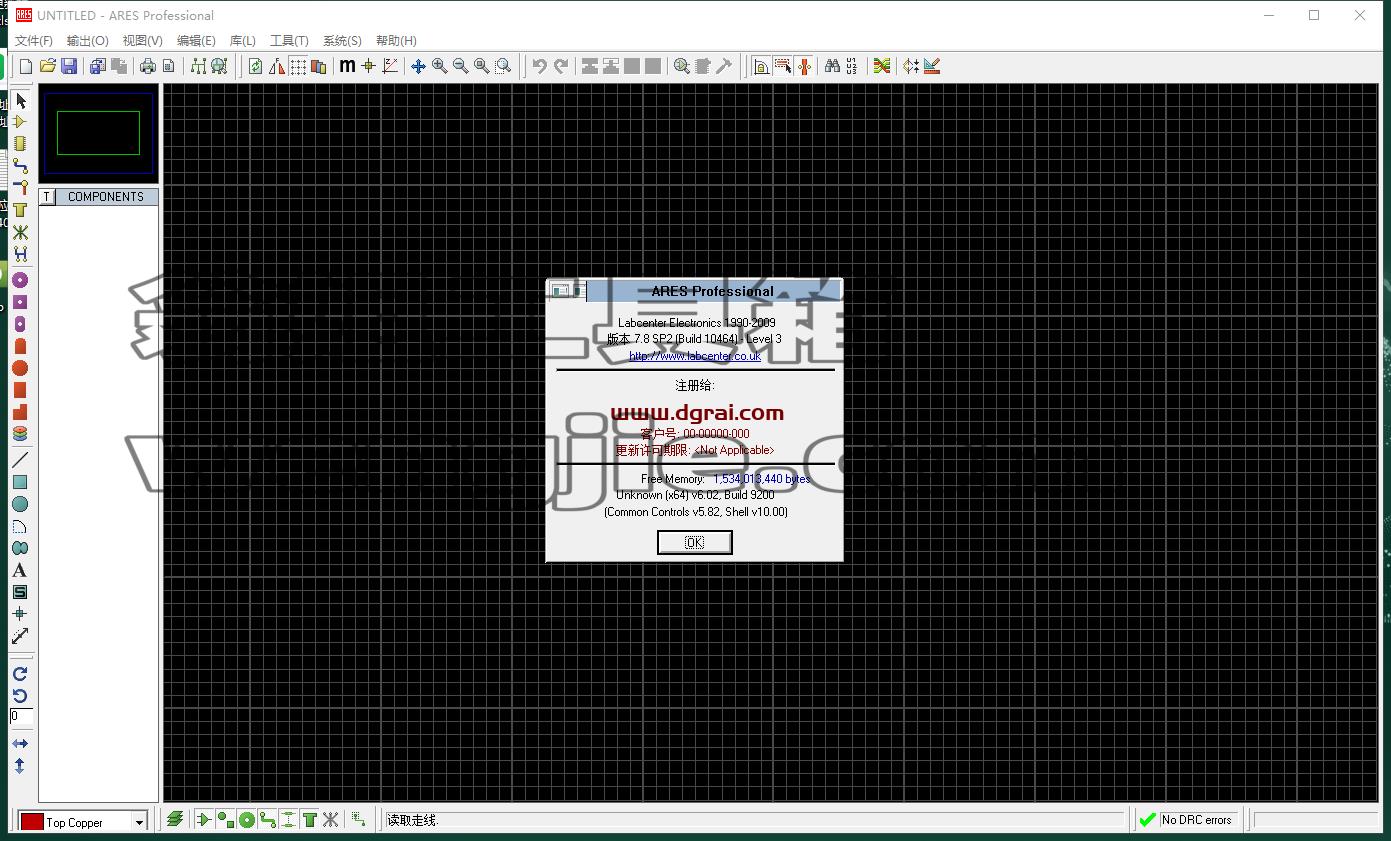Select the round through-hole pad tool
The width and height of the screenshot is (1391, 841).
(20, 280)
